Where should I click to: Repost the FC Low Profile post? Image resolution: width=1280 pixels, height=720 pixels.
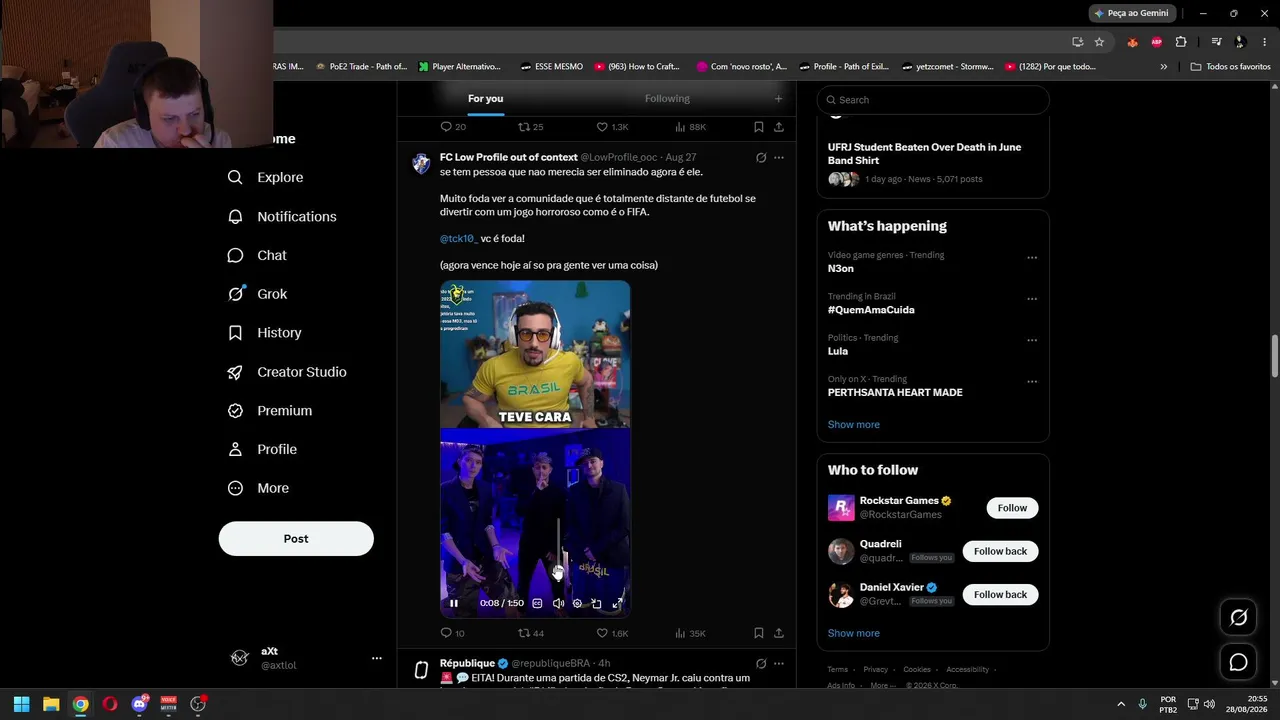pyautogui.click(x=531, y=633)
